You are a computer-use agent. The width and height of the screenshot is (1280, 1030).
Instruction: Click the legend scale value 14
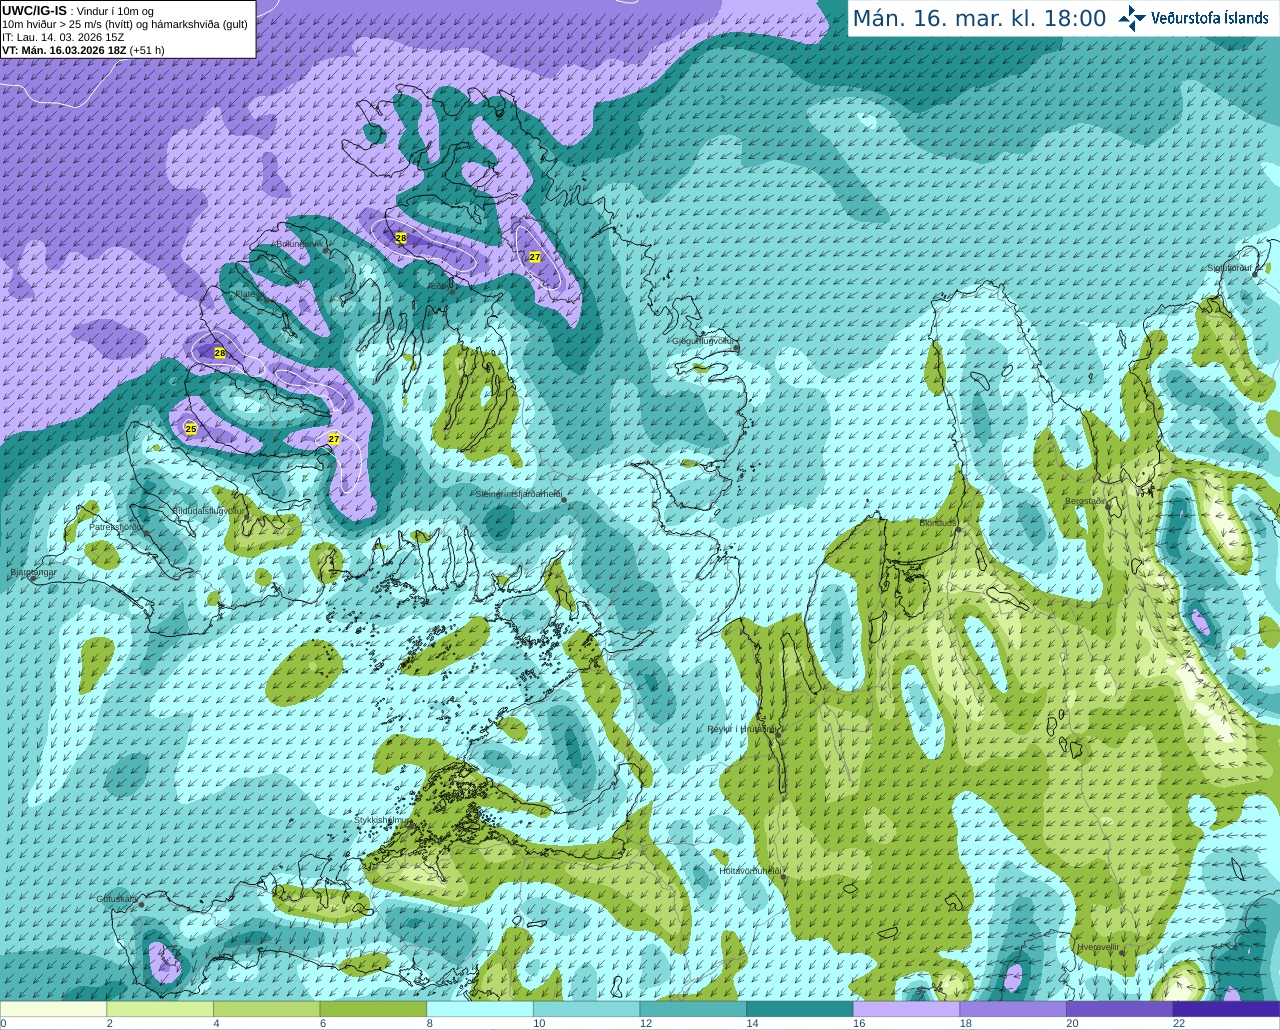click(752, 1023)
